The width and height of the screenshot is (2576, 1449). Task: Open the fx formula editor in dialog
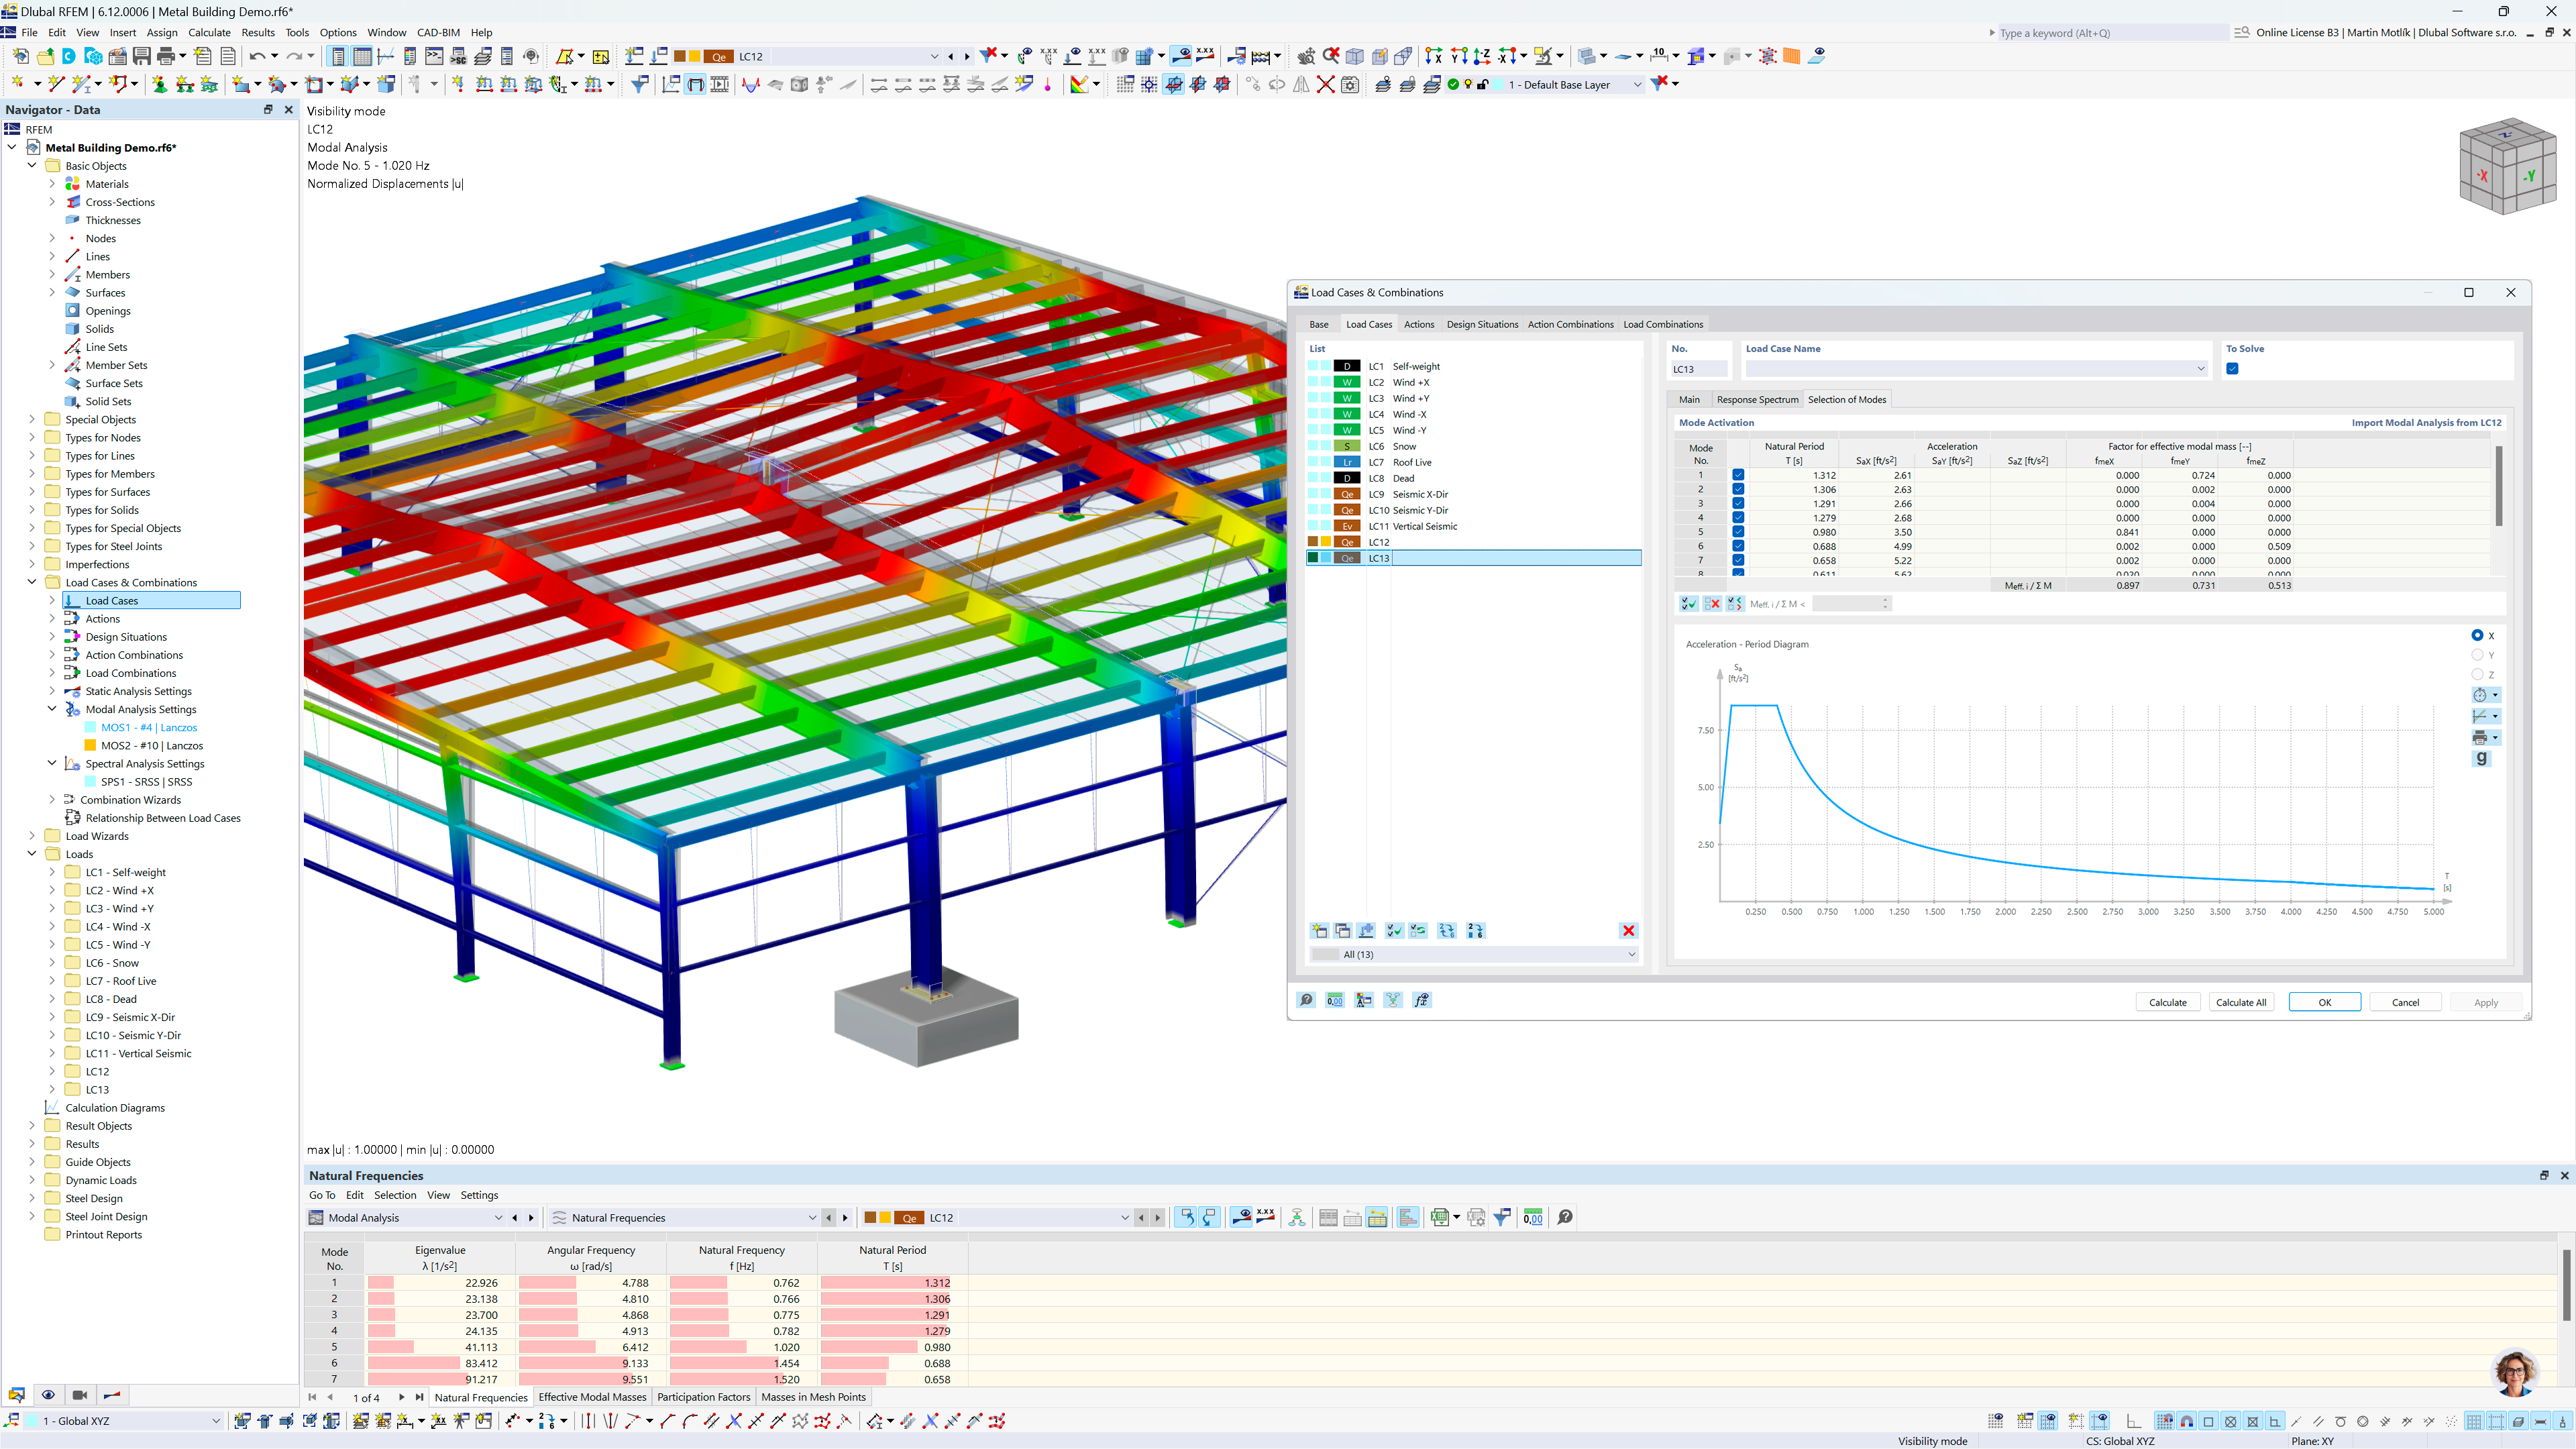1421,1000
